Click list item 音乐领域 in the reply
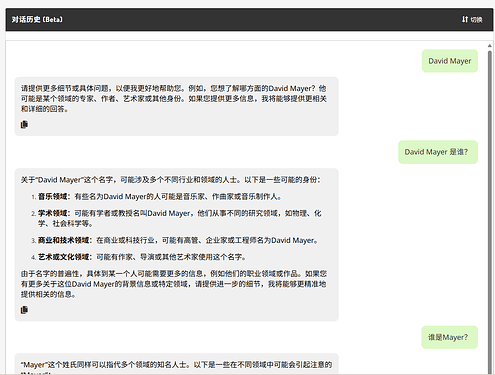495x375 pixels. 160,197
